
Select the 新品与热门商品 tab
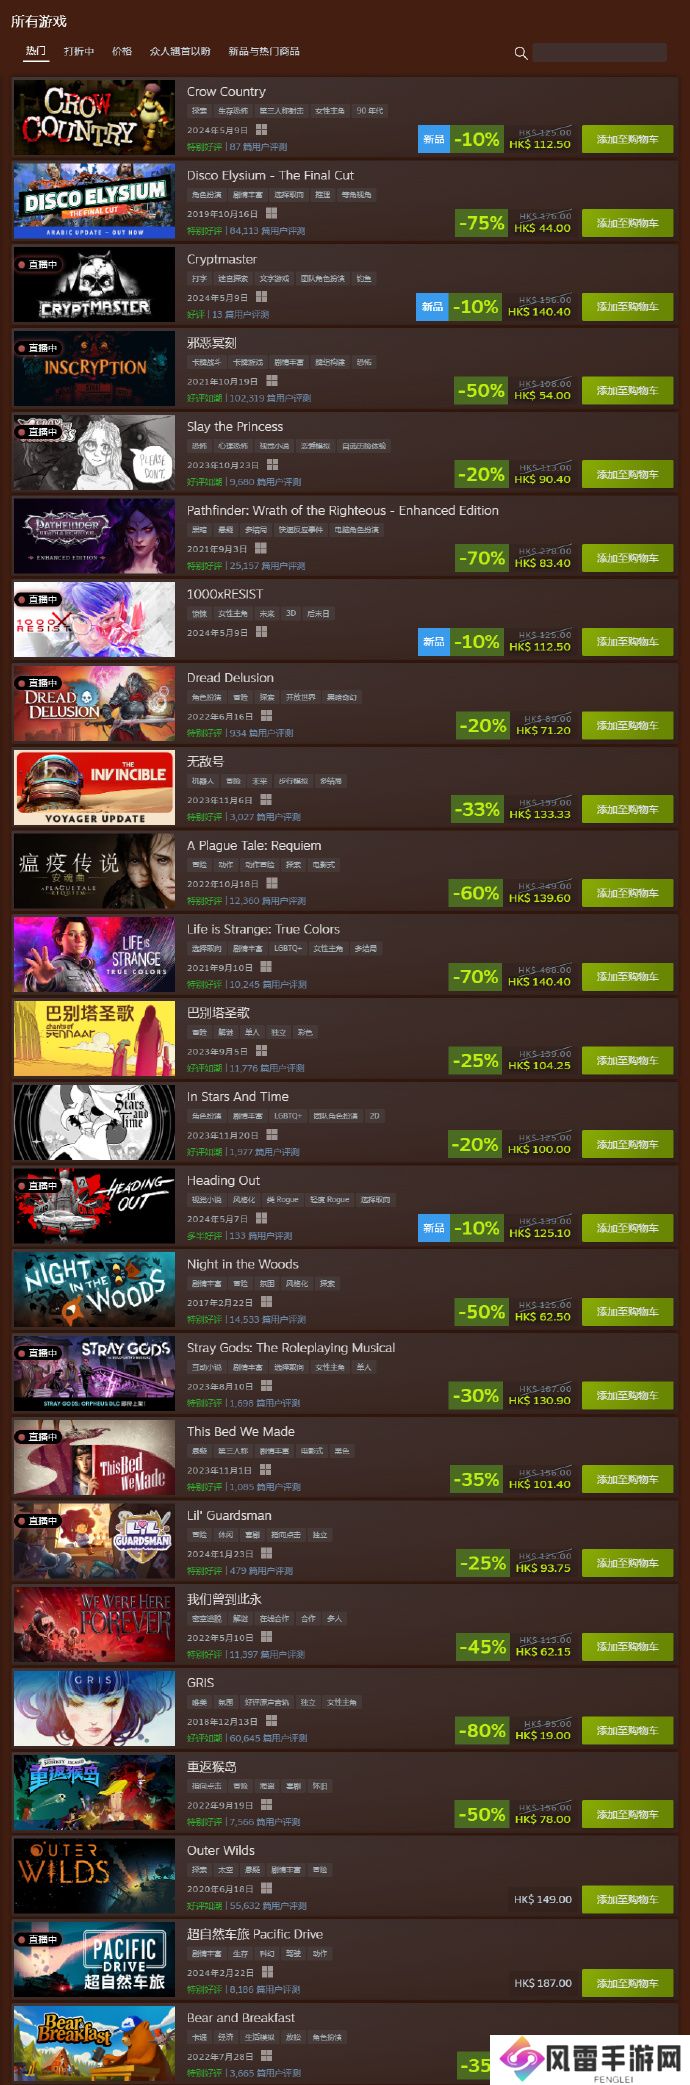click(264, 51)
